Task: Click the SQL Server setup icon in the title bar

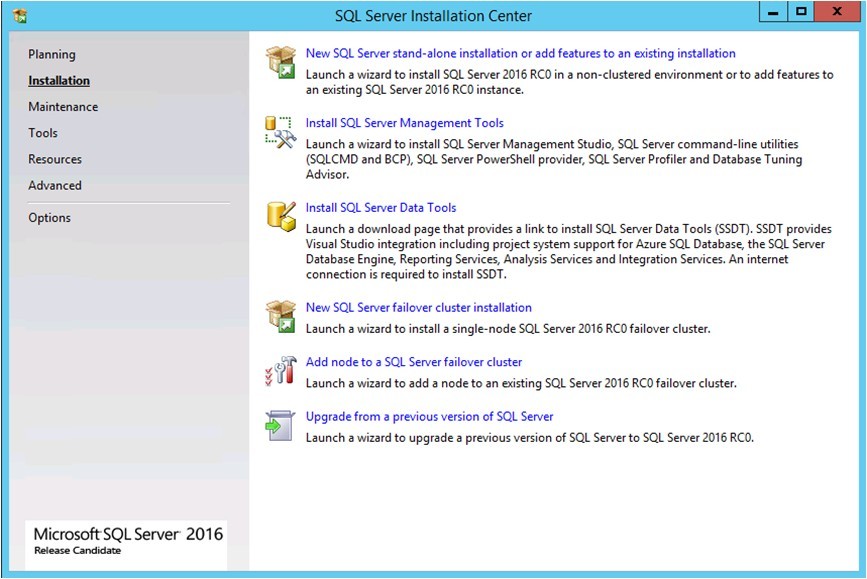Action: (x=20, y=16)
